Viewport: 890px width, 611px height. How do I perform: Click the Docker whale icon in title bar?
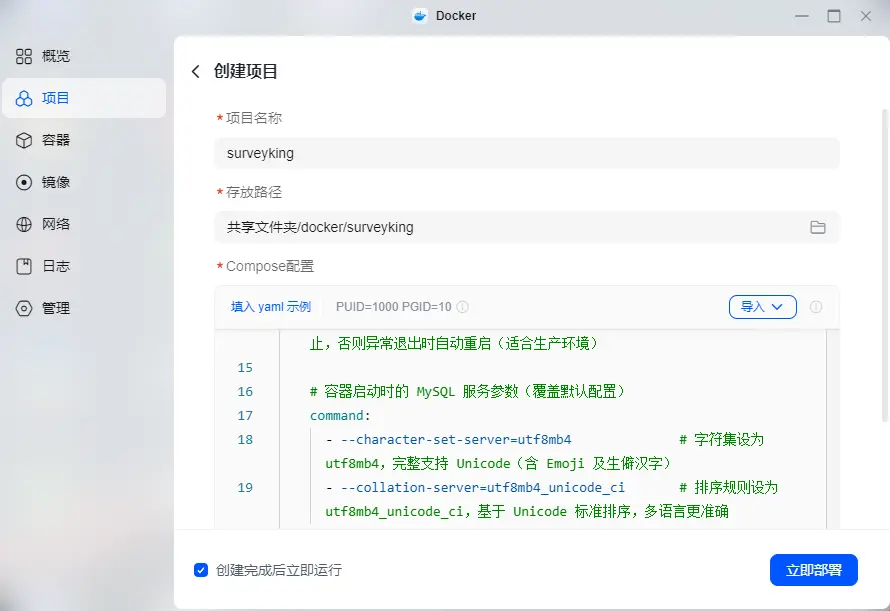click(420, 16)
